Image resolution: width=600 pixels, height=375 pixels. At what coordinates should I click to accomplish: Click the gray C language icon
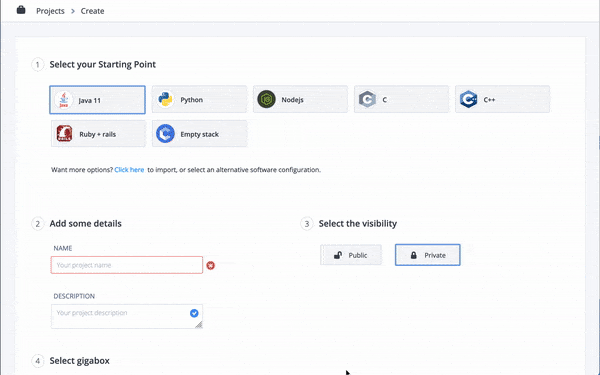(x=367, y=99)
